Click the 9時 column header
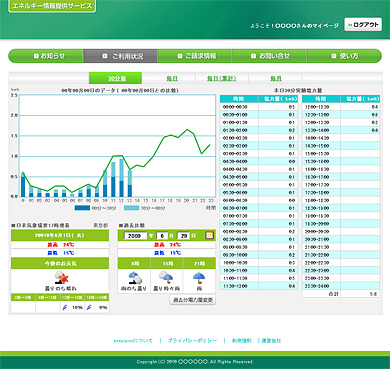The width and height of the screenshot is (390, 369). (134, 263)
